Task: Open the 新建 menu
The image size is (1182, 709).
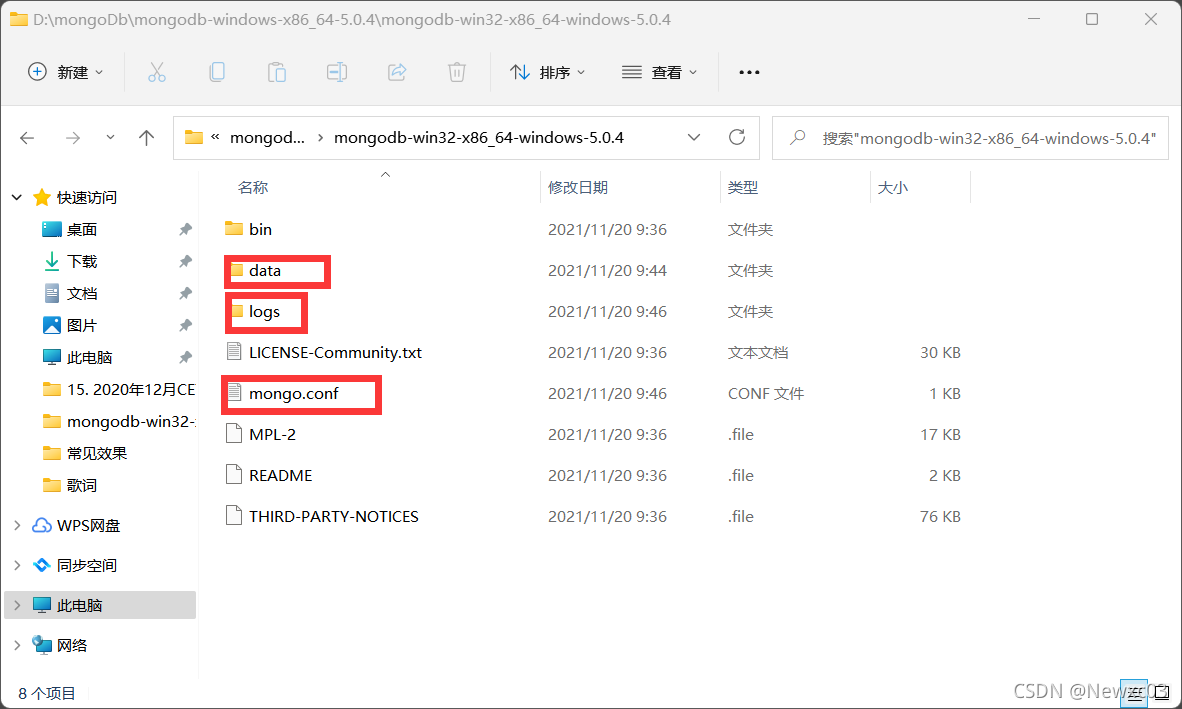Action: click(x=65, y=71)
